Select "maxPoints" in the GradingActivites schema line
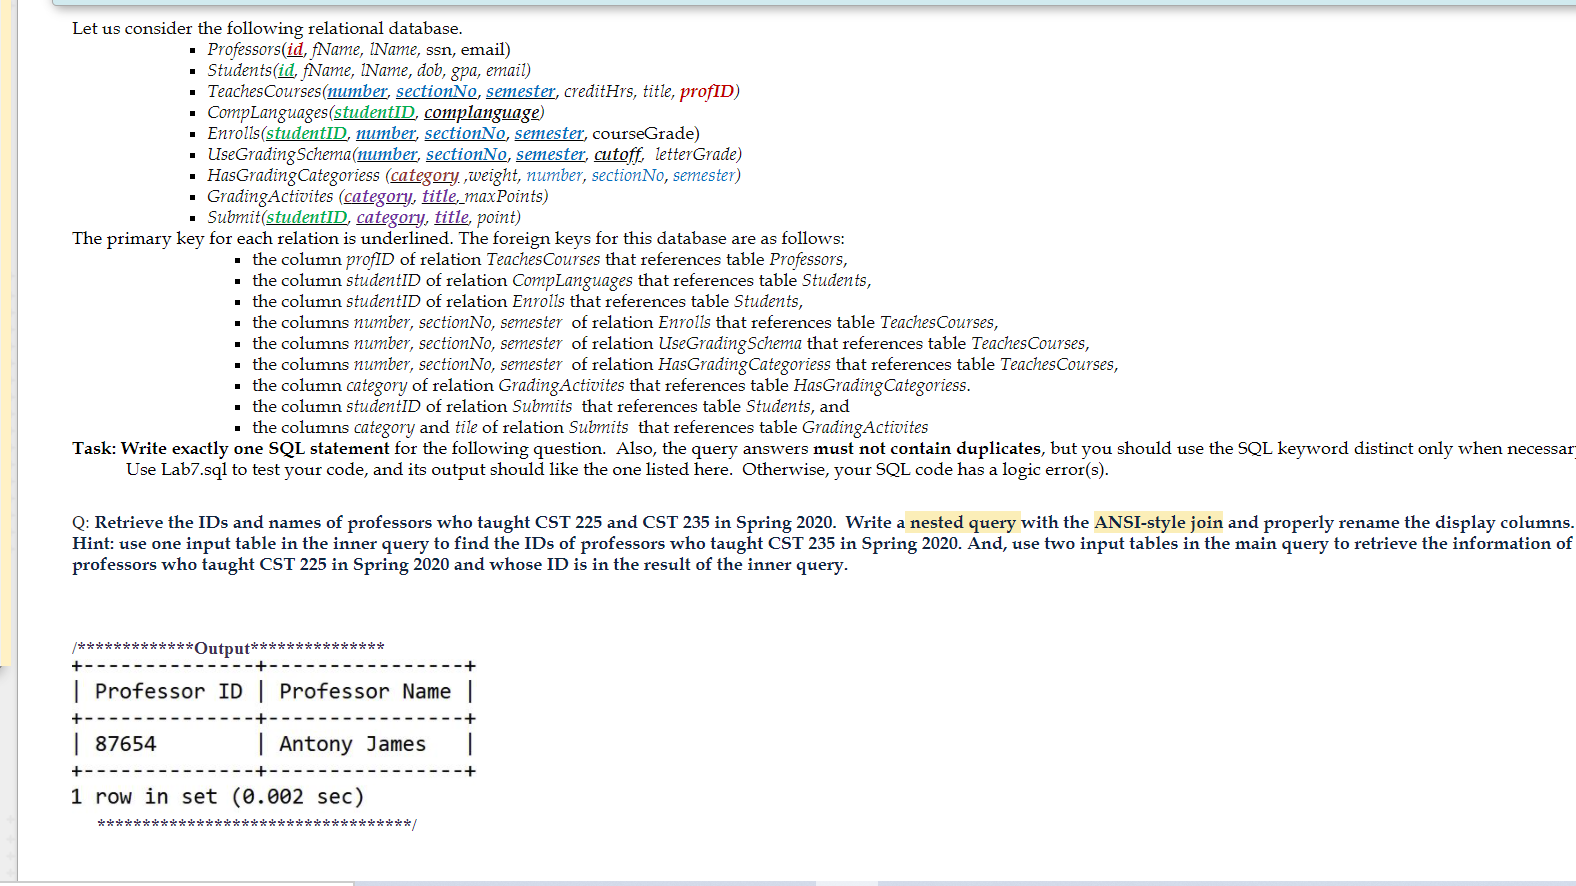Image resolution: width=1576 pixels, height=886 pixels. tap(502, 196)
